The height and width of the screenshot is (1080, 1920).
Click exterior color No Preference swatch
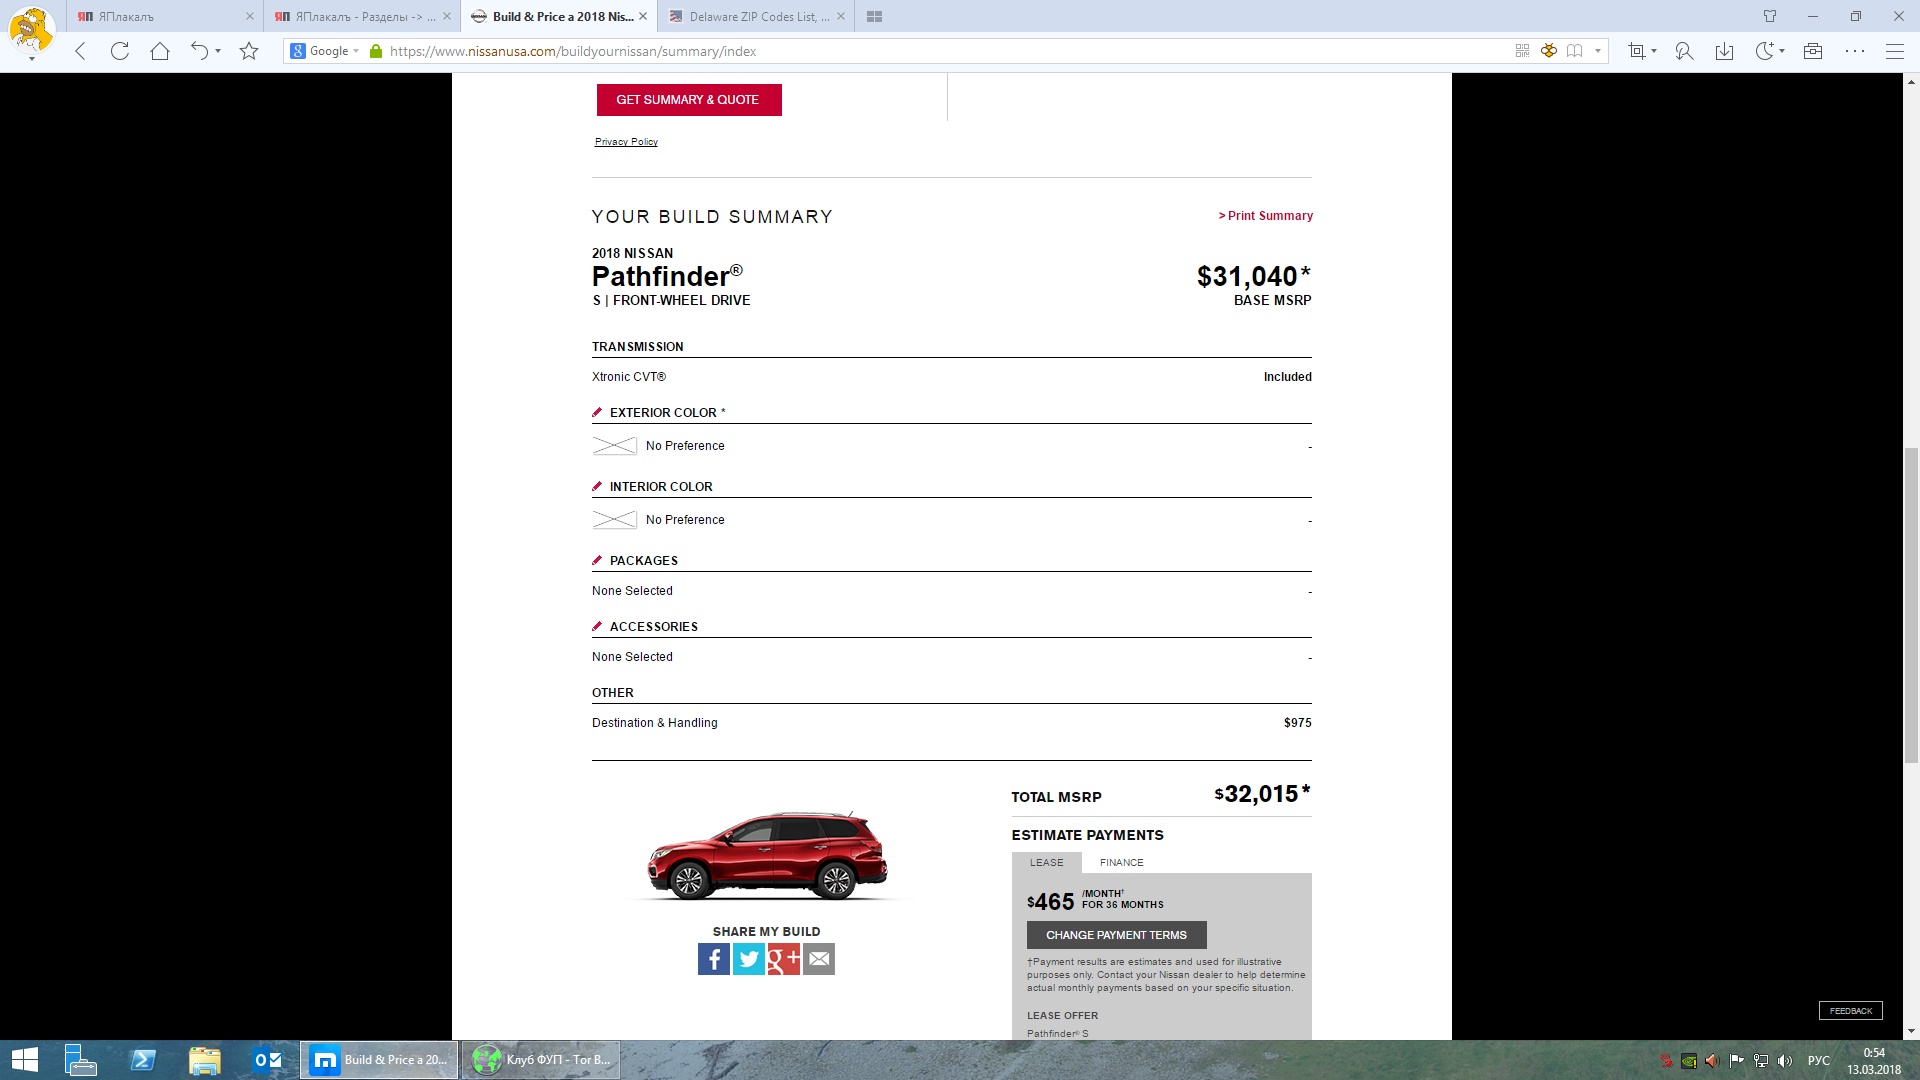(614, 446)
